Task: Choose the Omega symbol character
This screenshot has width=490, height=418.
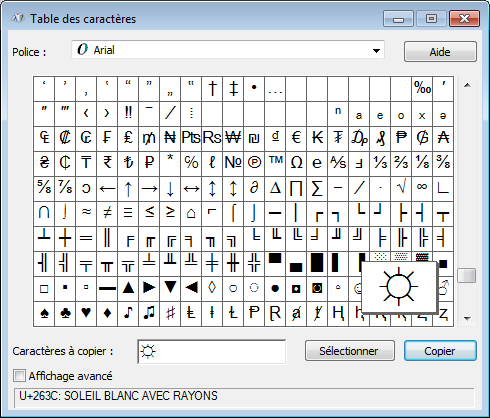Action: [x=296, y=164]
